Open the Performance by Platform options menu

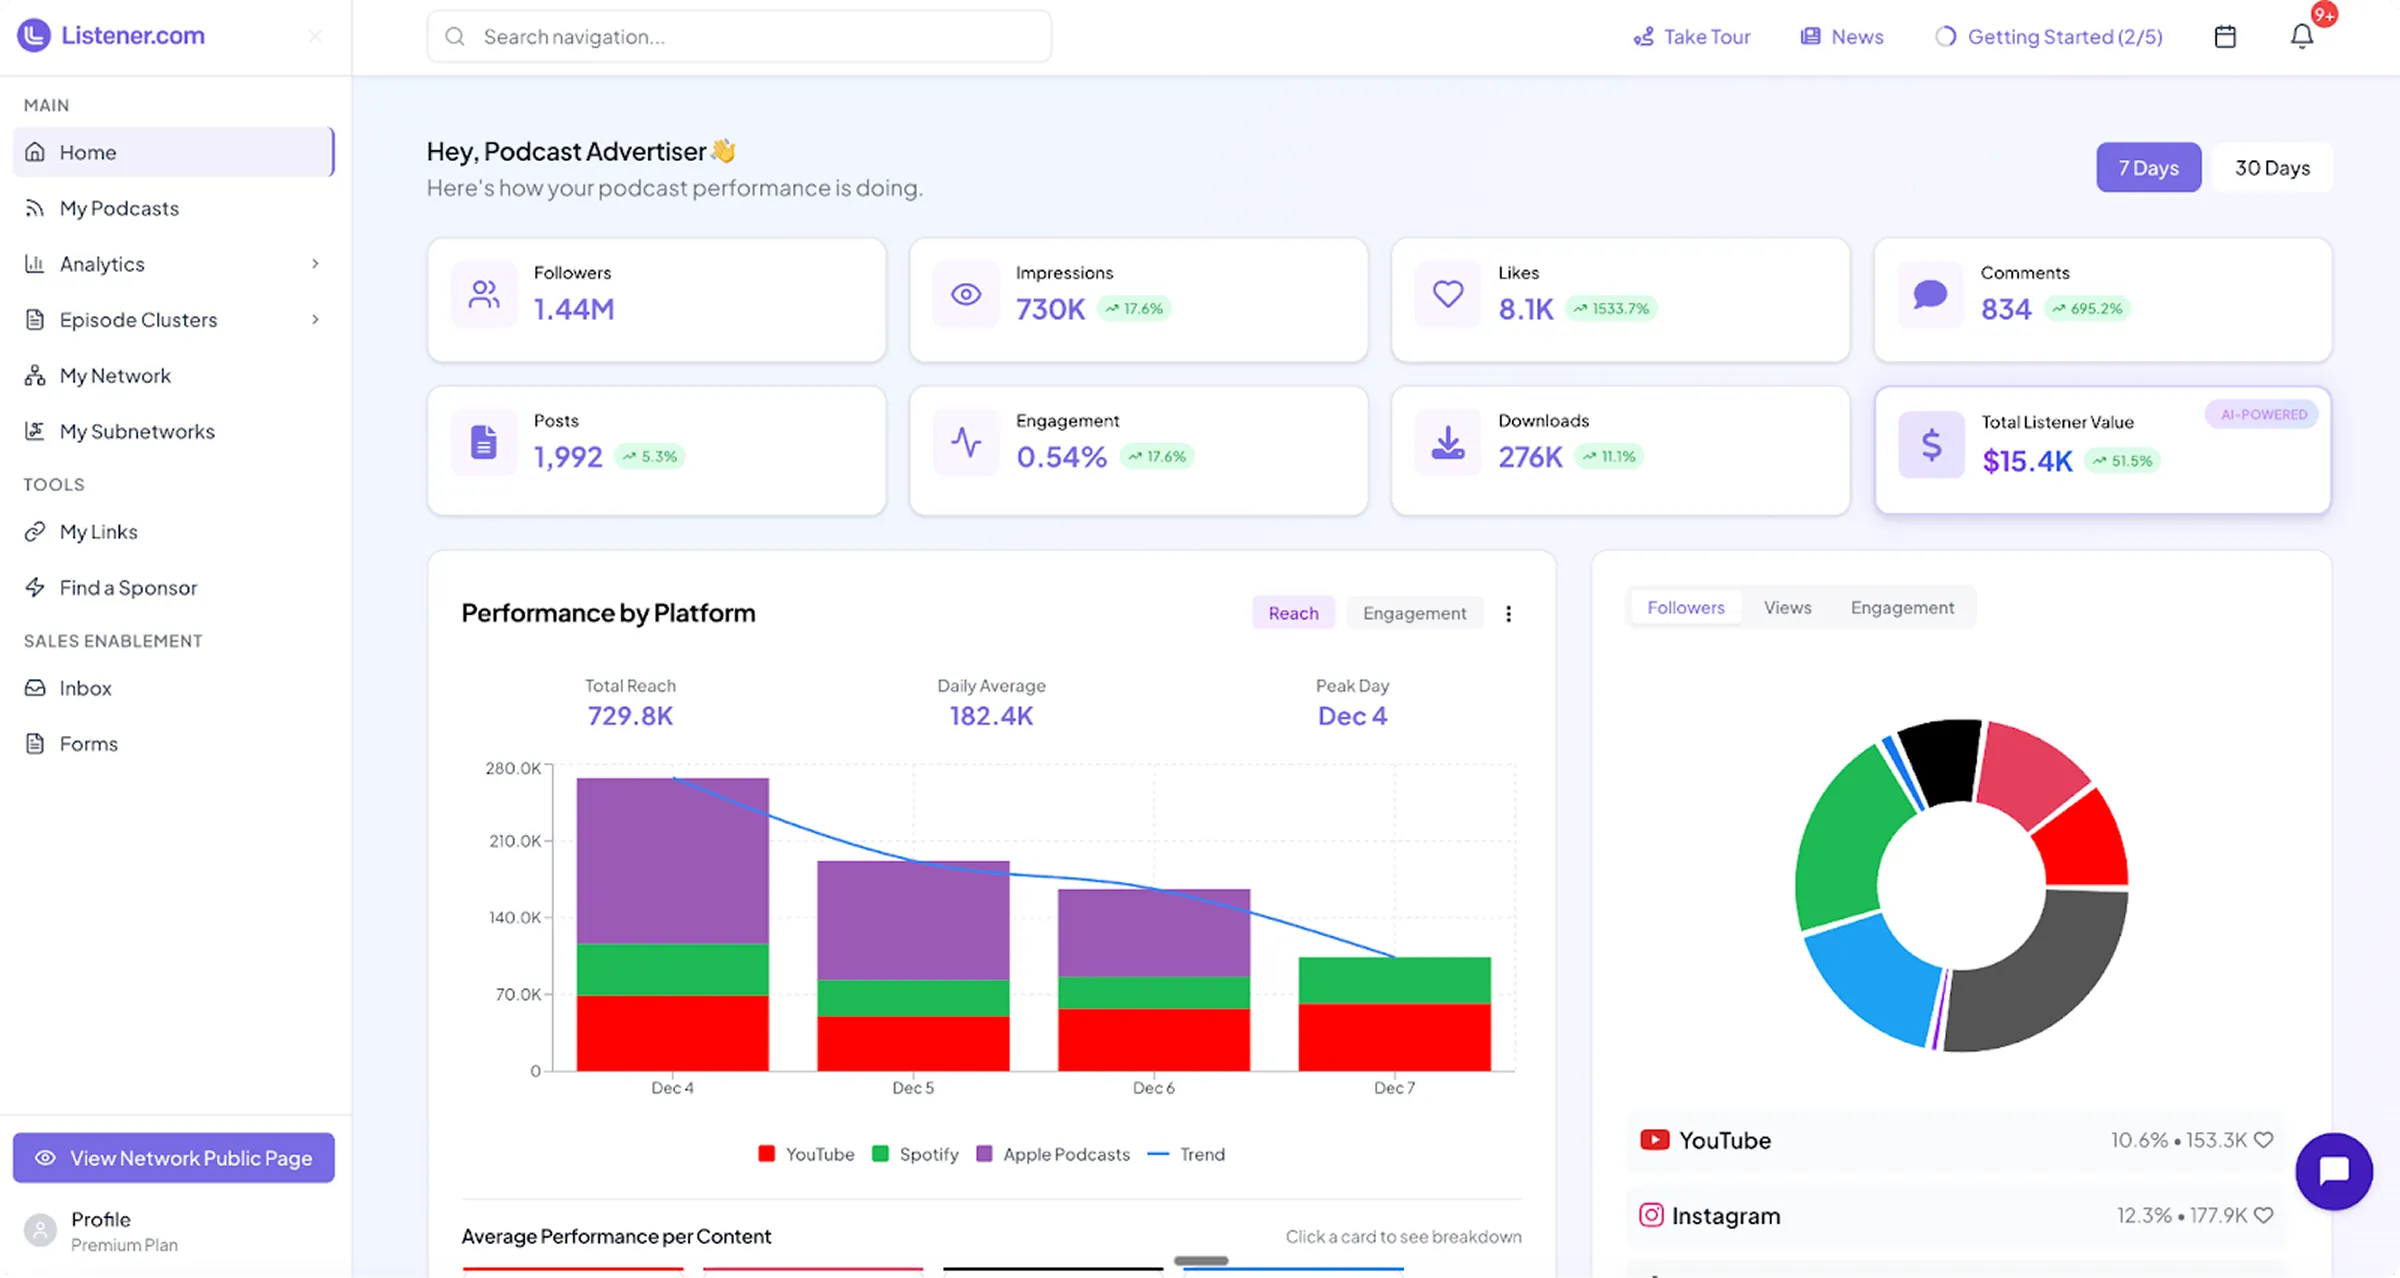[x=1509, y=613]
